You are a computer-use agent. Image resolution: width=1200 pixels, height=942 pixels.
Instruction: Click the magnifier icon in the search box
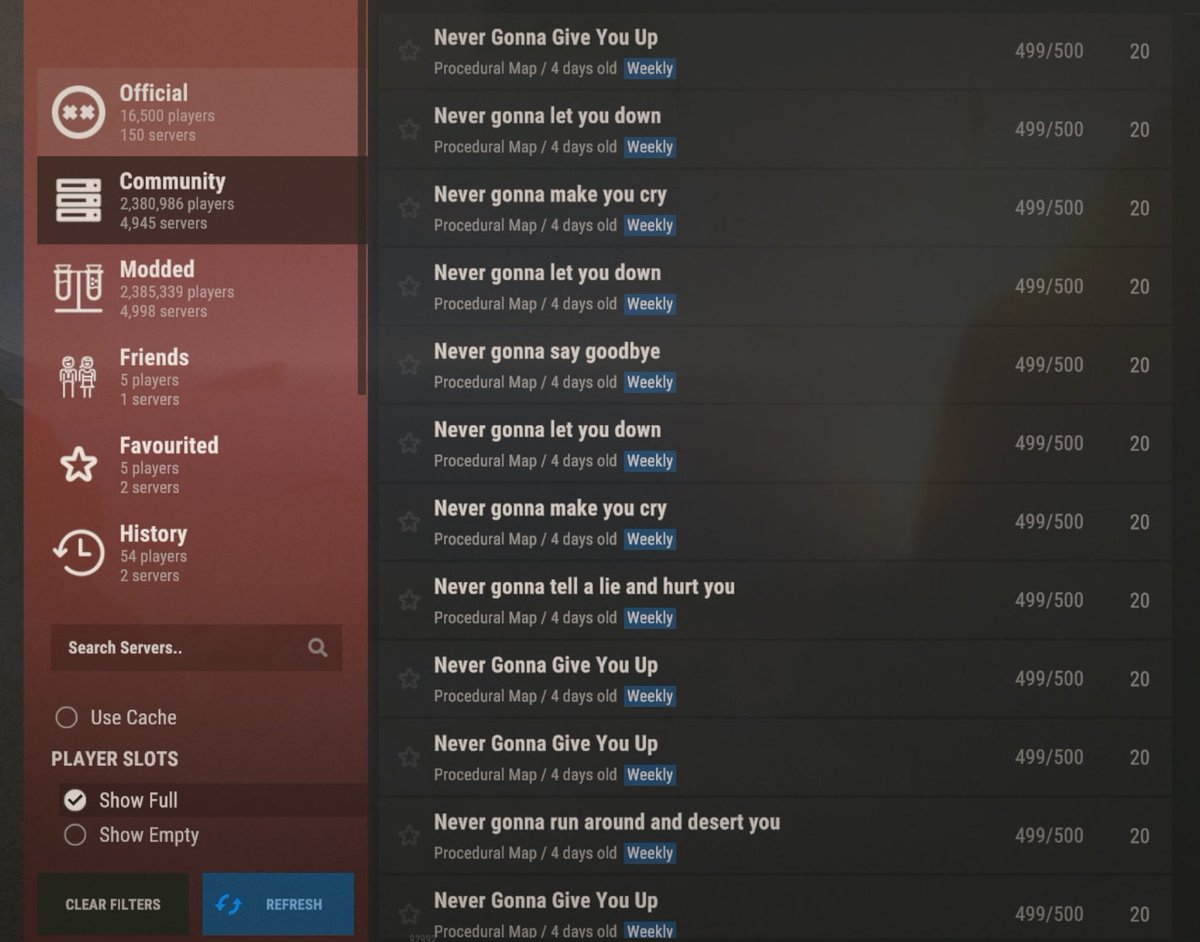pos(318,648)
